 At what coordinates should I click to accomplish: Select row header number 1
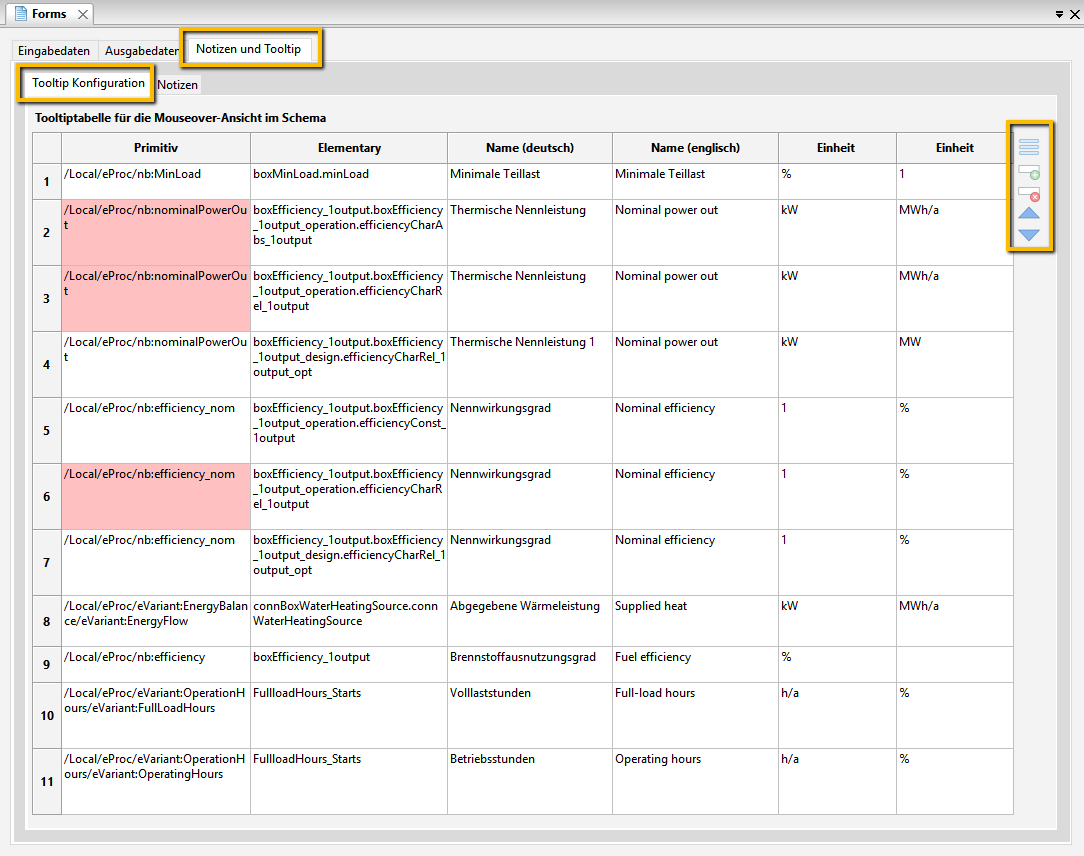pyautogui.click(x=47, y=182)
